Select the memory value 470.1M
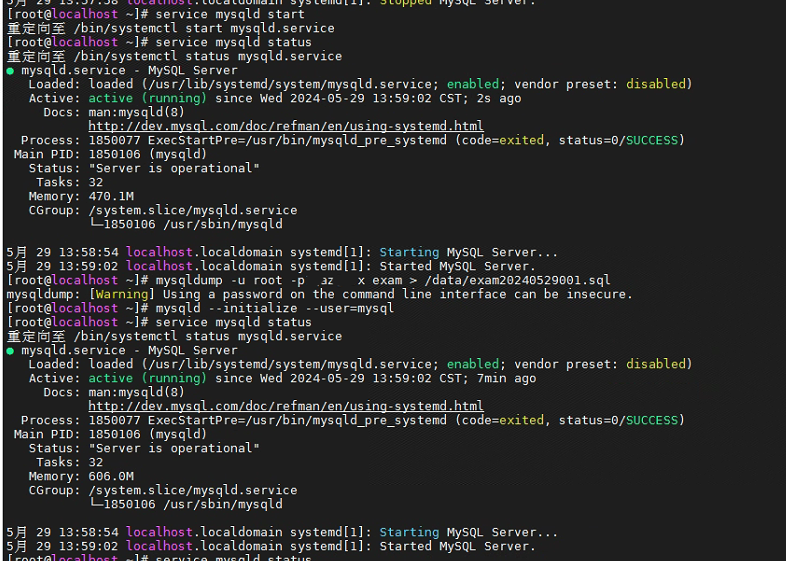Viewport: 786px width, 561px height. coord(111,196)
